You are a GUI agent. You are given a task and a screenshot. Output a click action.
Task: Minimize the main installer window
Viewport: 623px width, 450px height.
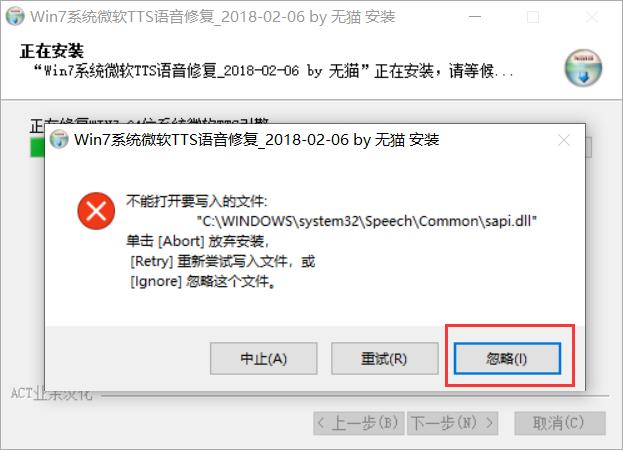click(475, 17)
